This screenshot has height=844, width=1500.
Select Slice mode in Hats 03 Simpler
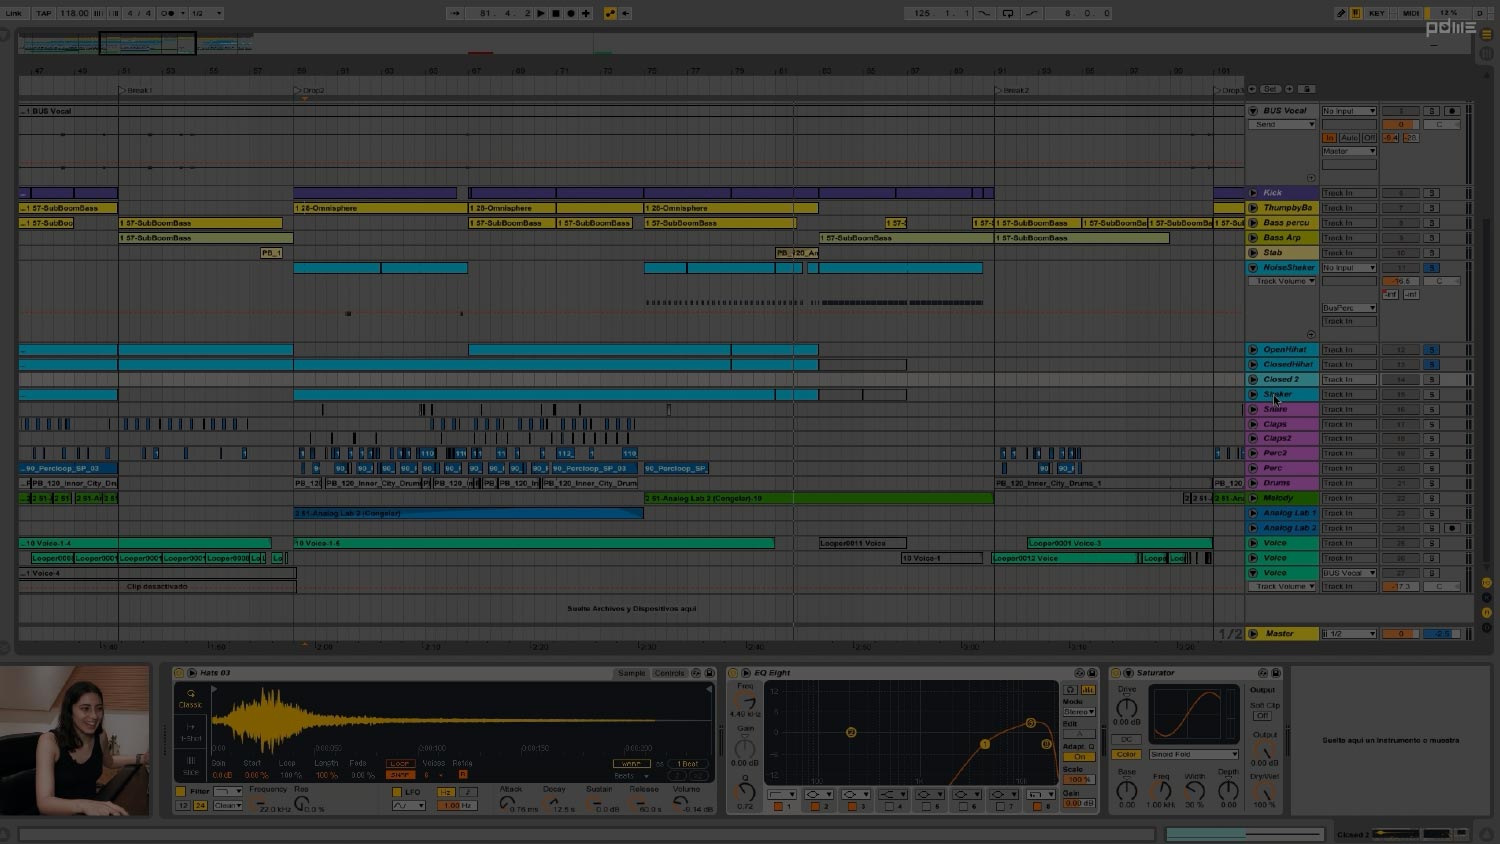tap(190, 765)
